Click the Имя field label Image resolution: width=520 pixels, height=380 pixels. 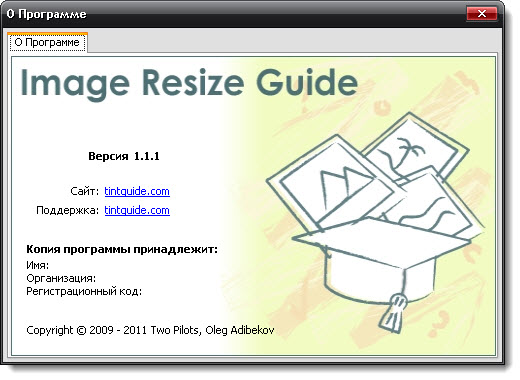tap(38, 265)
